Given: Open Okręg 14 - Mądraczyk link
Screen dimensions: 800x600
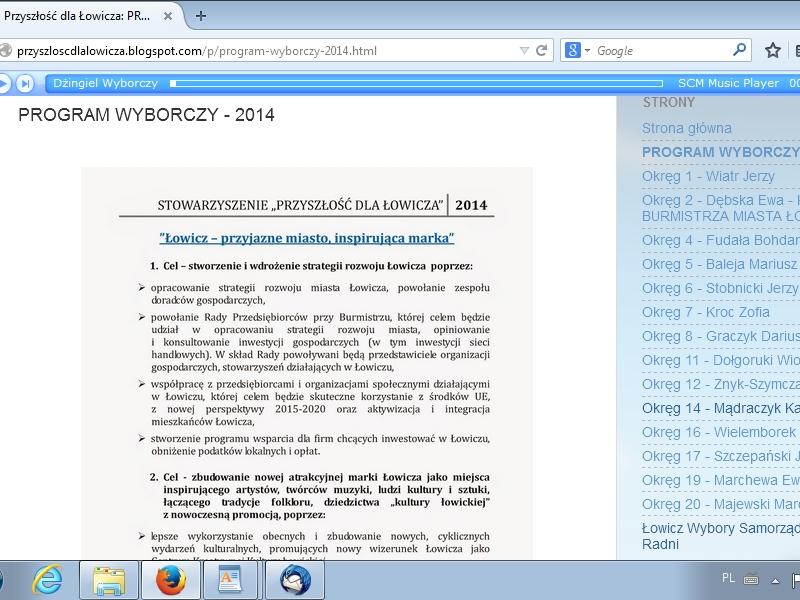Looking at the screenshot, I should click(x=720, y=408).
